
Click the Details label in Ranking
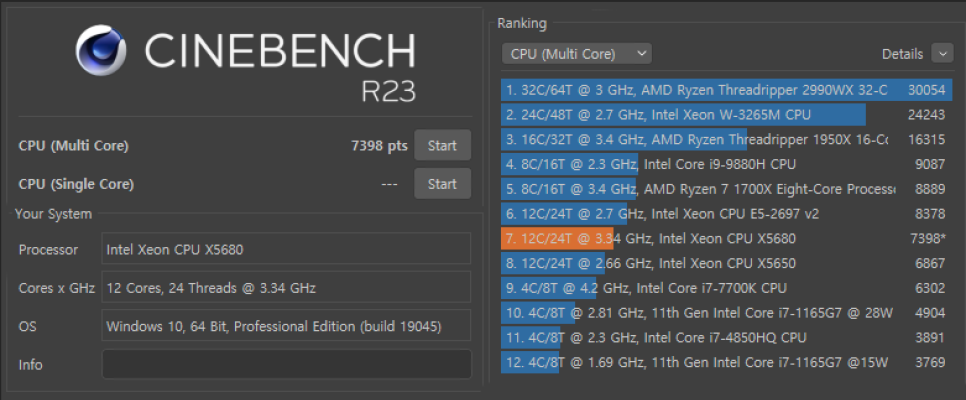[903, 54]
